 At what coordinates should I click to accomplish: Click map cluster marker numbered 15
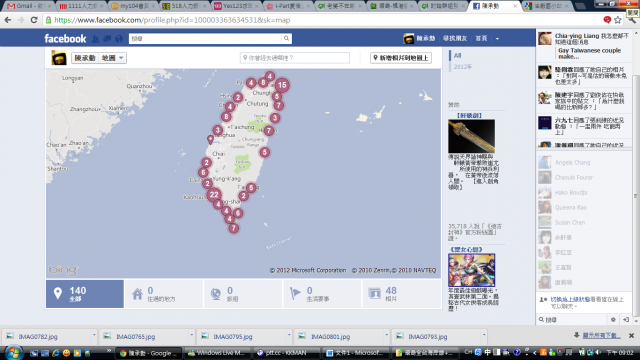click(x=282, y=85)
